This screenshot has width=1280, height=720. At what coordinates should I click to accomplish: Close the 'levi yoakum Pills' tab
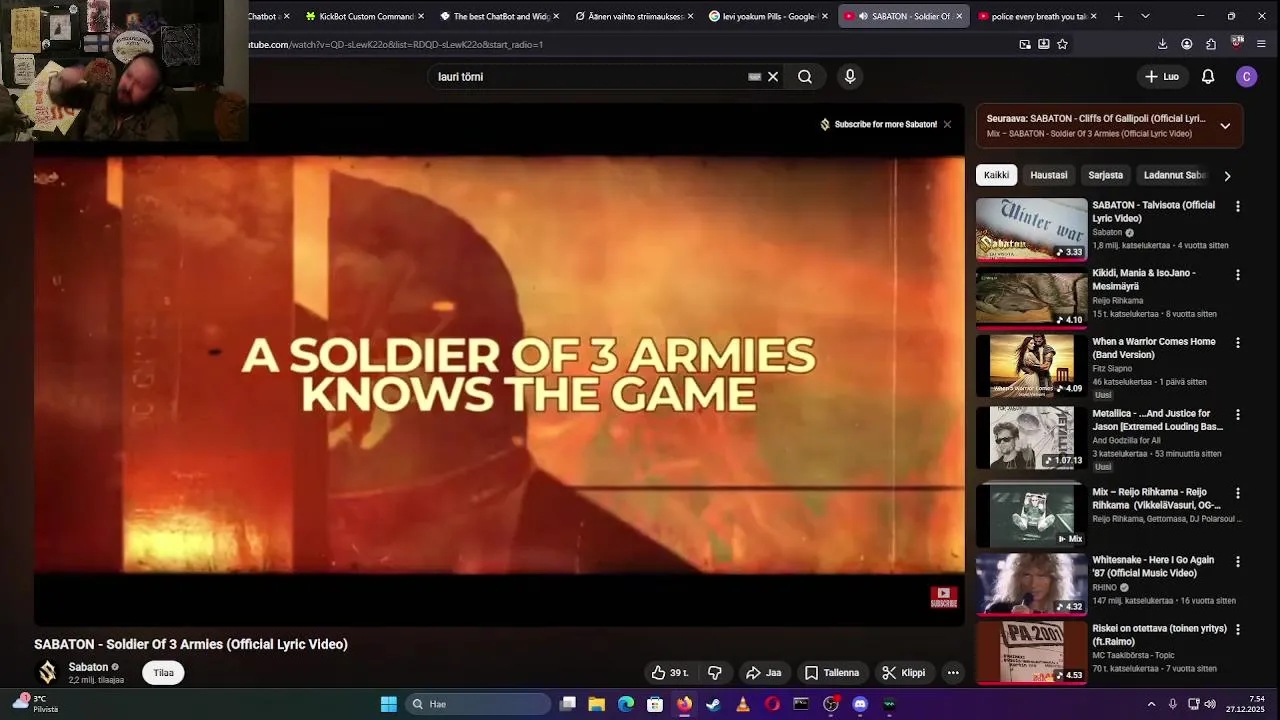click(x=825, y=16)
